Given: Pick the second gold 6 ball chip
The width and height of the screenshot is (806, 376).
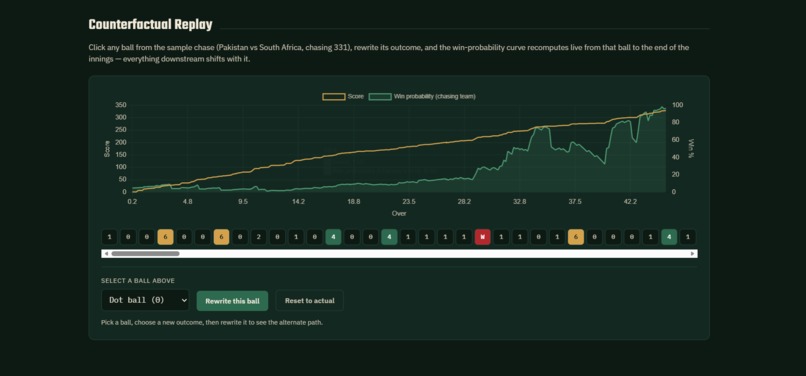Looking at the screenshot, I should [x=222, y=237].
